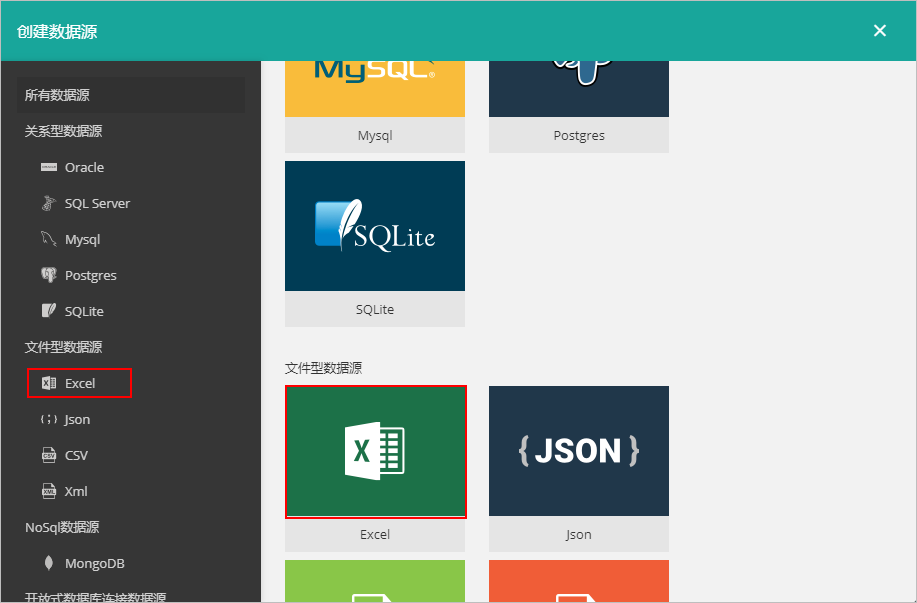Click the Oracle icon in sidebar
This screenshot has height=603, width=917.
(49, 167)
